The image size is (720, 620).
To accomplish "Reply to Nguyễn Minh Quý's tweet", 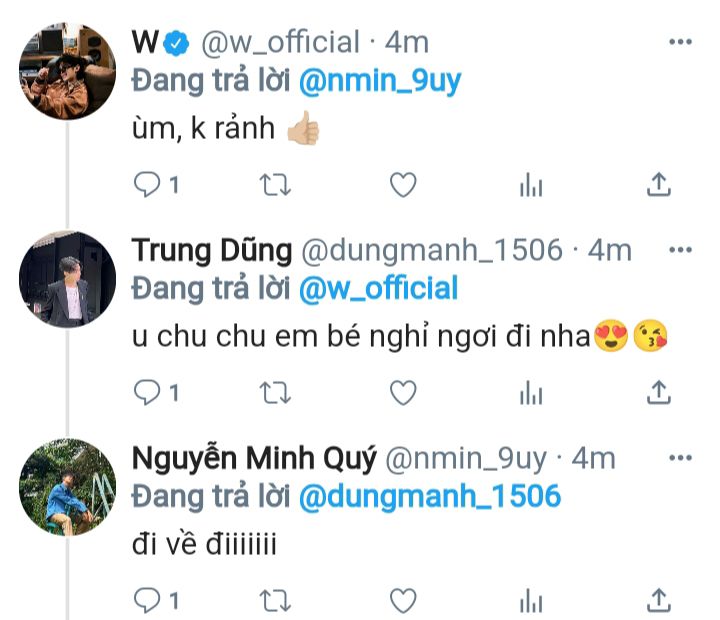I will point(147,600).
